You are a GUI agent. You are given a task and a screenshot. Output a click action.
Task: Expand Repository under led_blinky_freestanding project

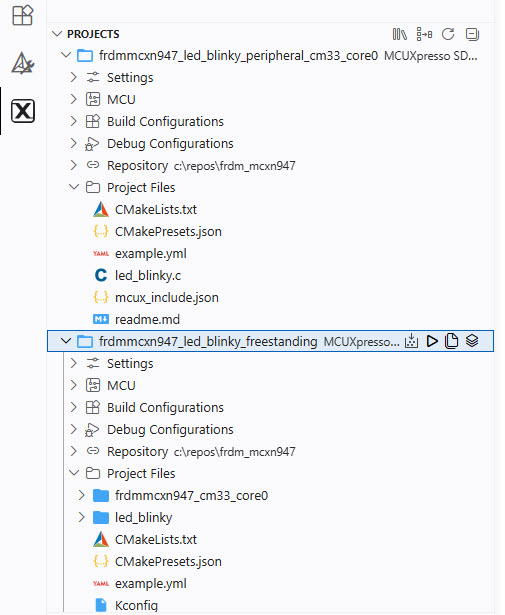click(x=73, y=451)
